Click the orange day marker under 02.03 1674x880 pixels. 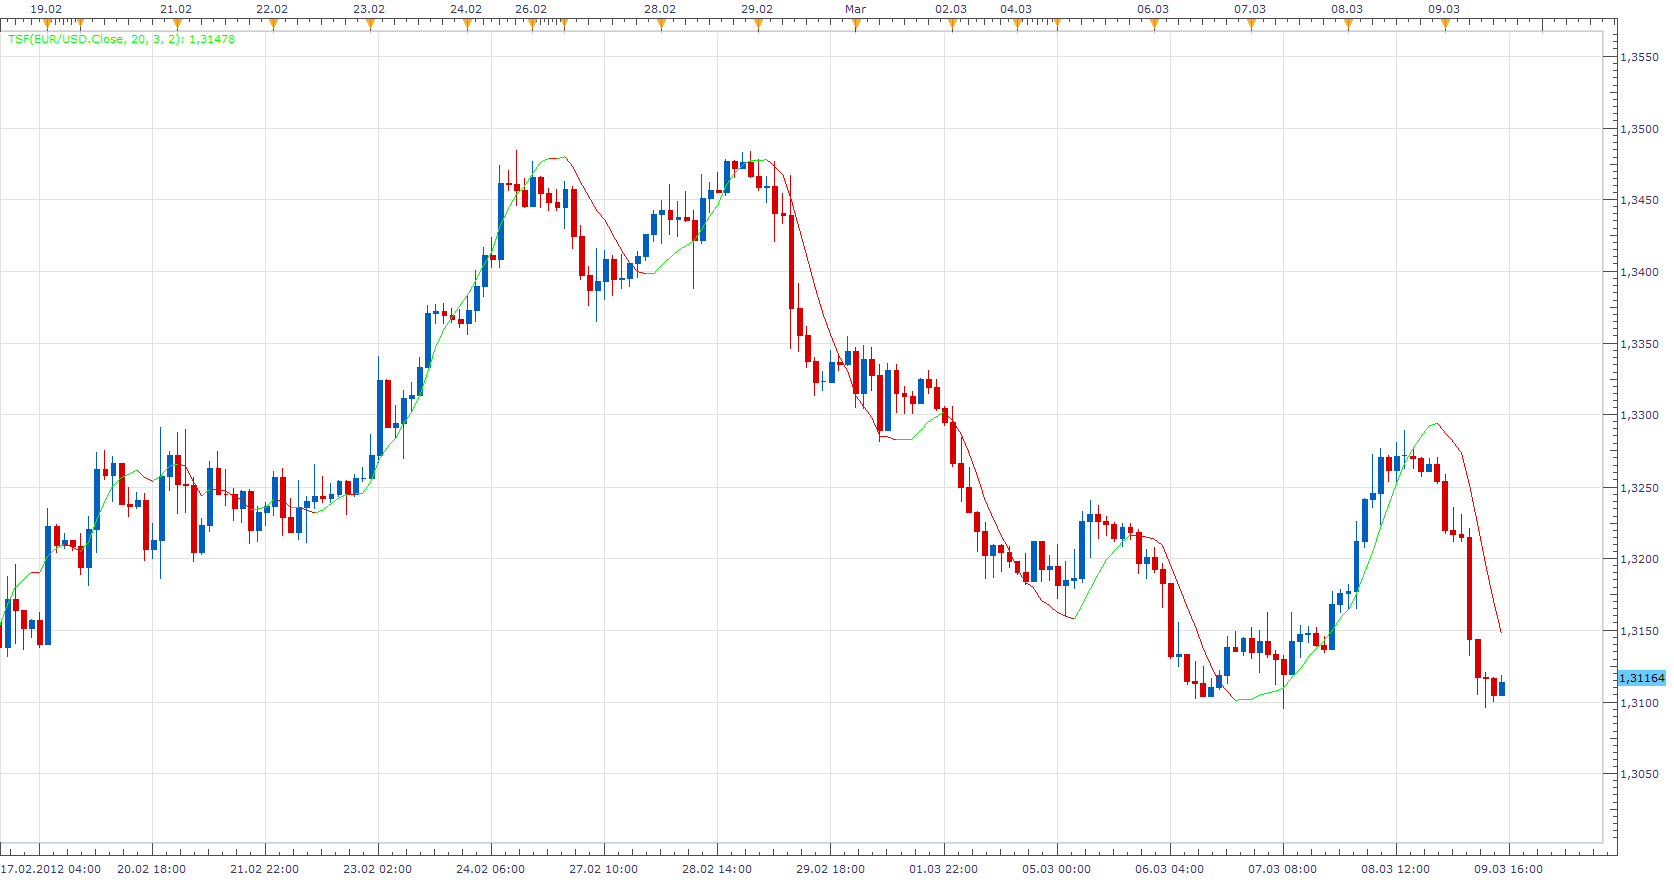(x=952, y=24)
